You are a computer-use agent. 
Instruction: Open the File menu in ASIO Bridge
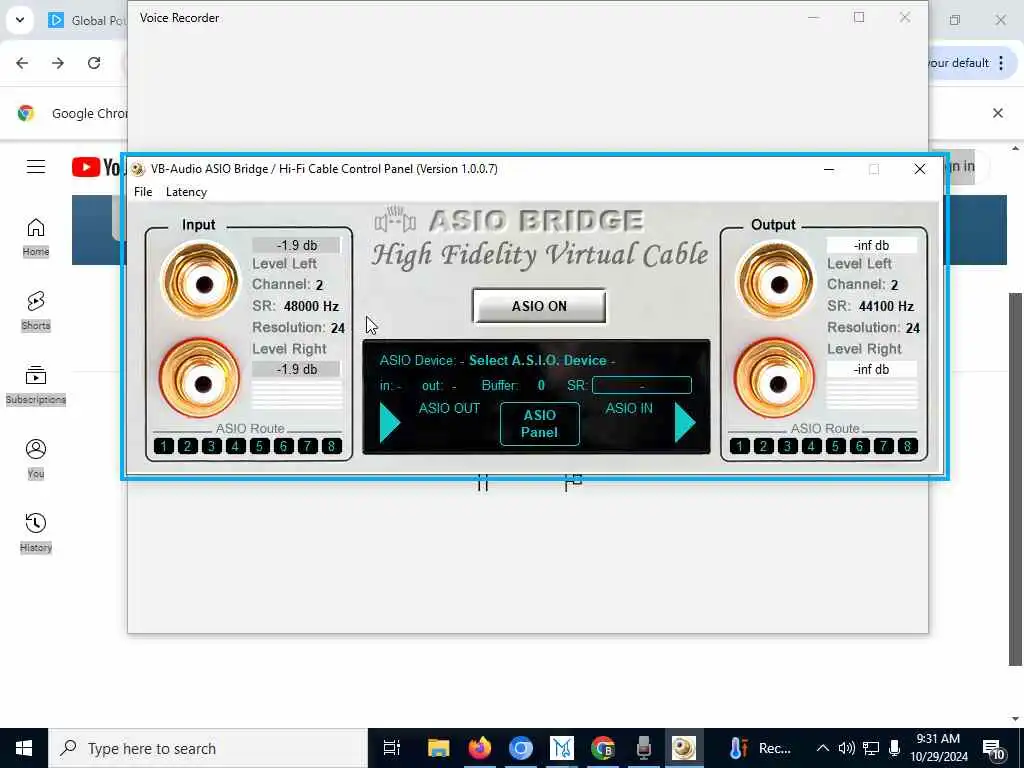(x=143, y=191)
